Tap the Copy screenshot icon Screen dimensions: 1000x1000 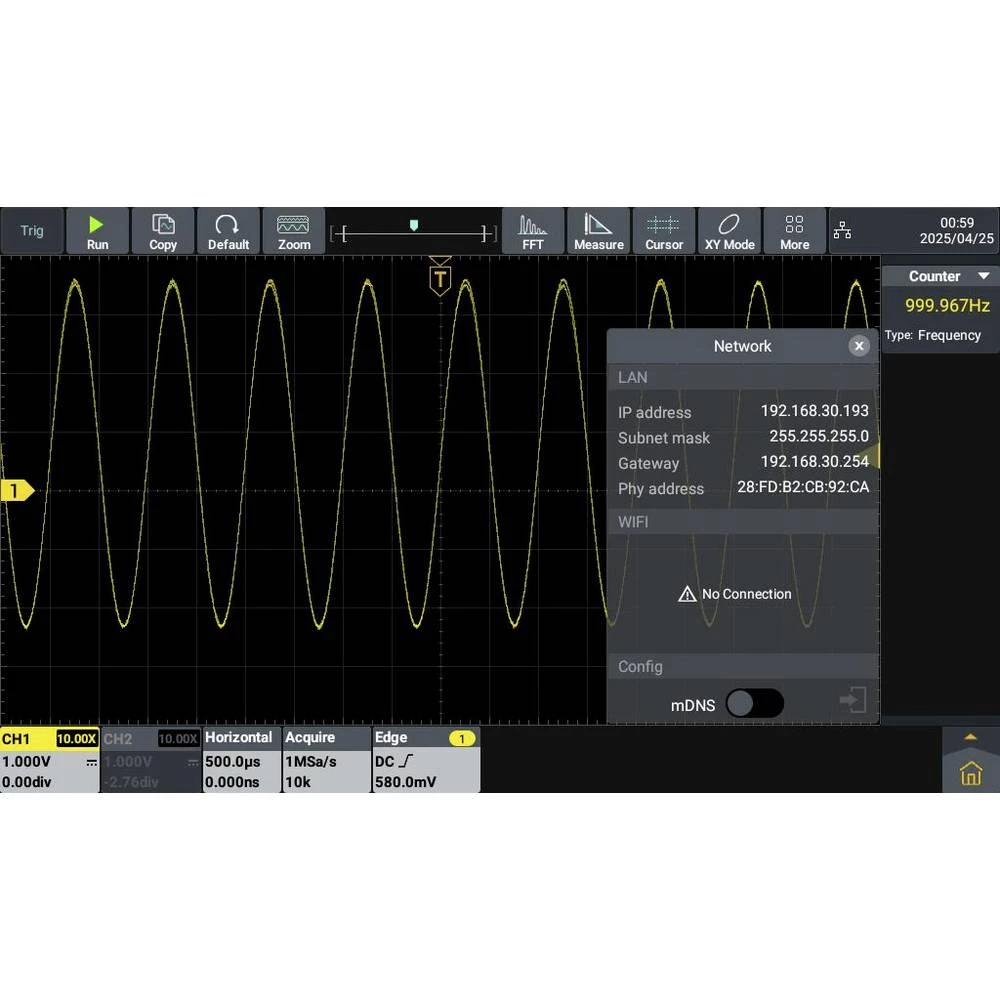(x=163, y=231)
